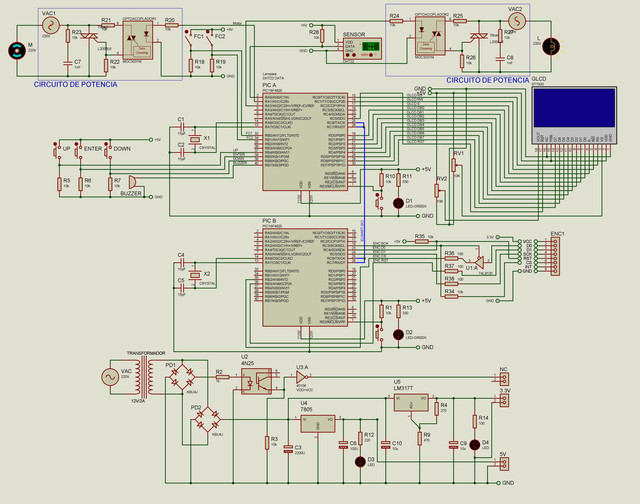
Task: Select capacitor C3
Action: pos(288,449)
